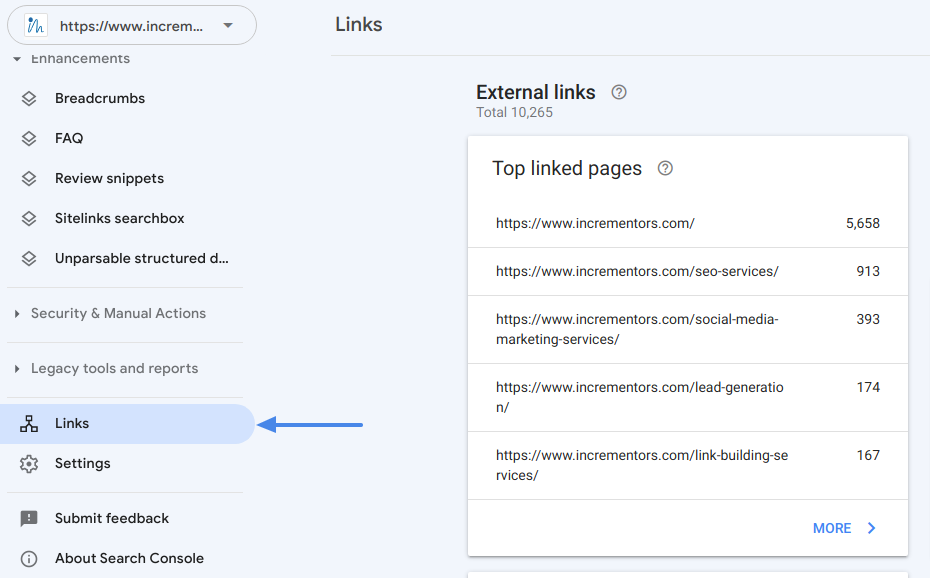Click the Links page title
This screenshot has width=930, height=578.
359,24
